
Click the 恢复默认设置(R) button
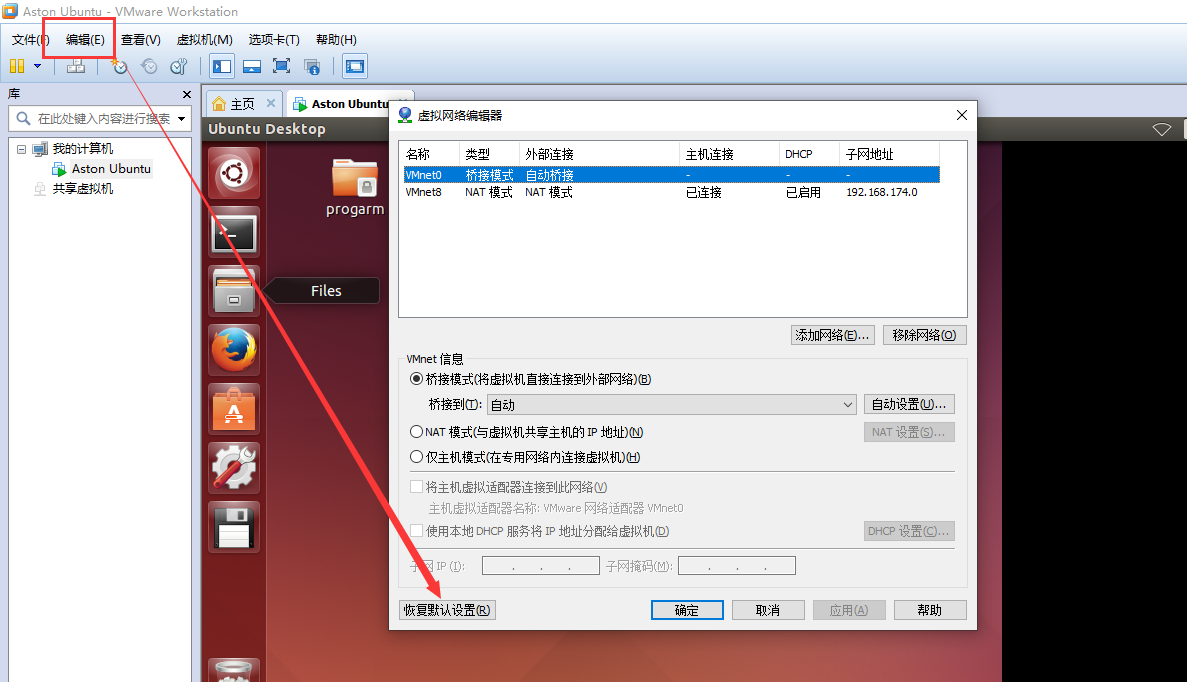(447, 610)
